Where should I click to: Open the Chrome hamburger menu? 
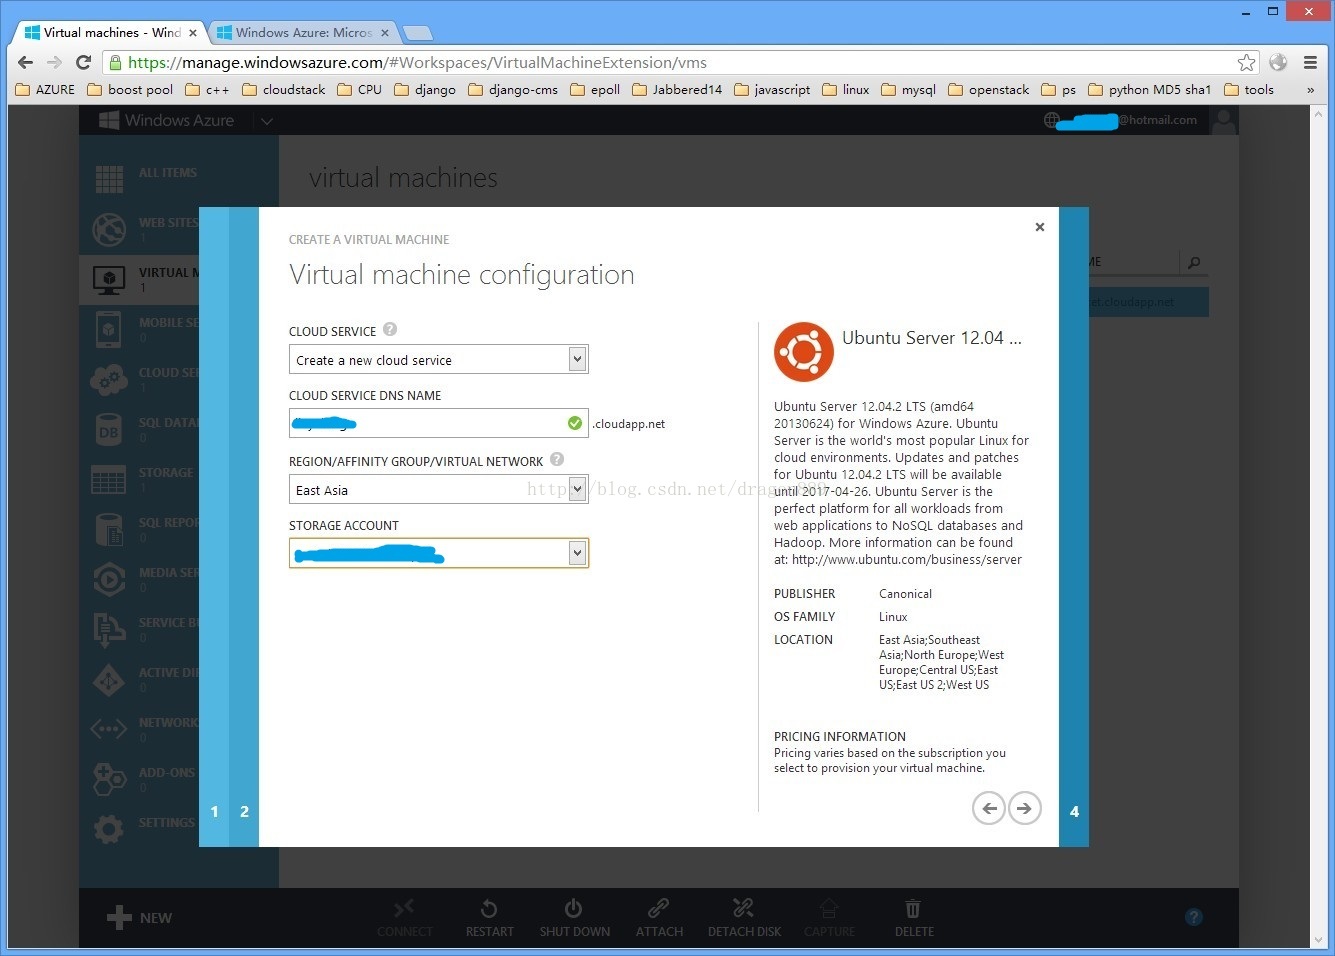1310,62
